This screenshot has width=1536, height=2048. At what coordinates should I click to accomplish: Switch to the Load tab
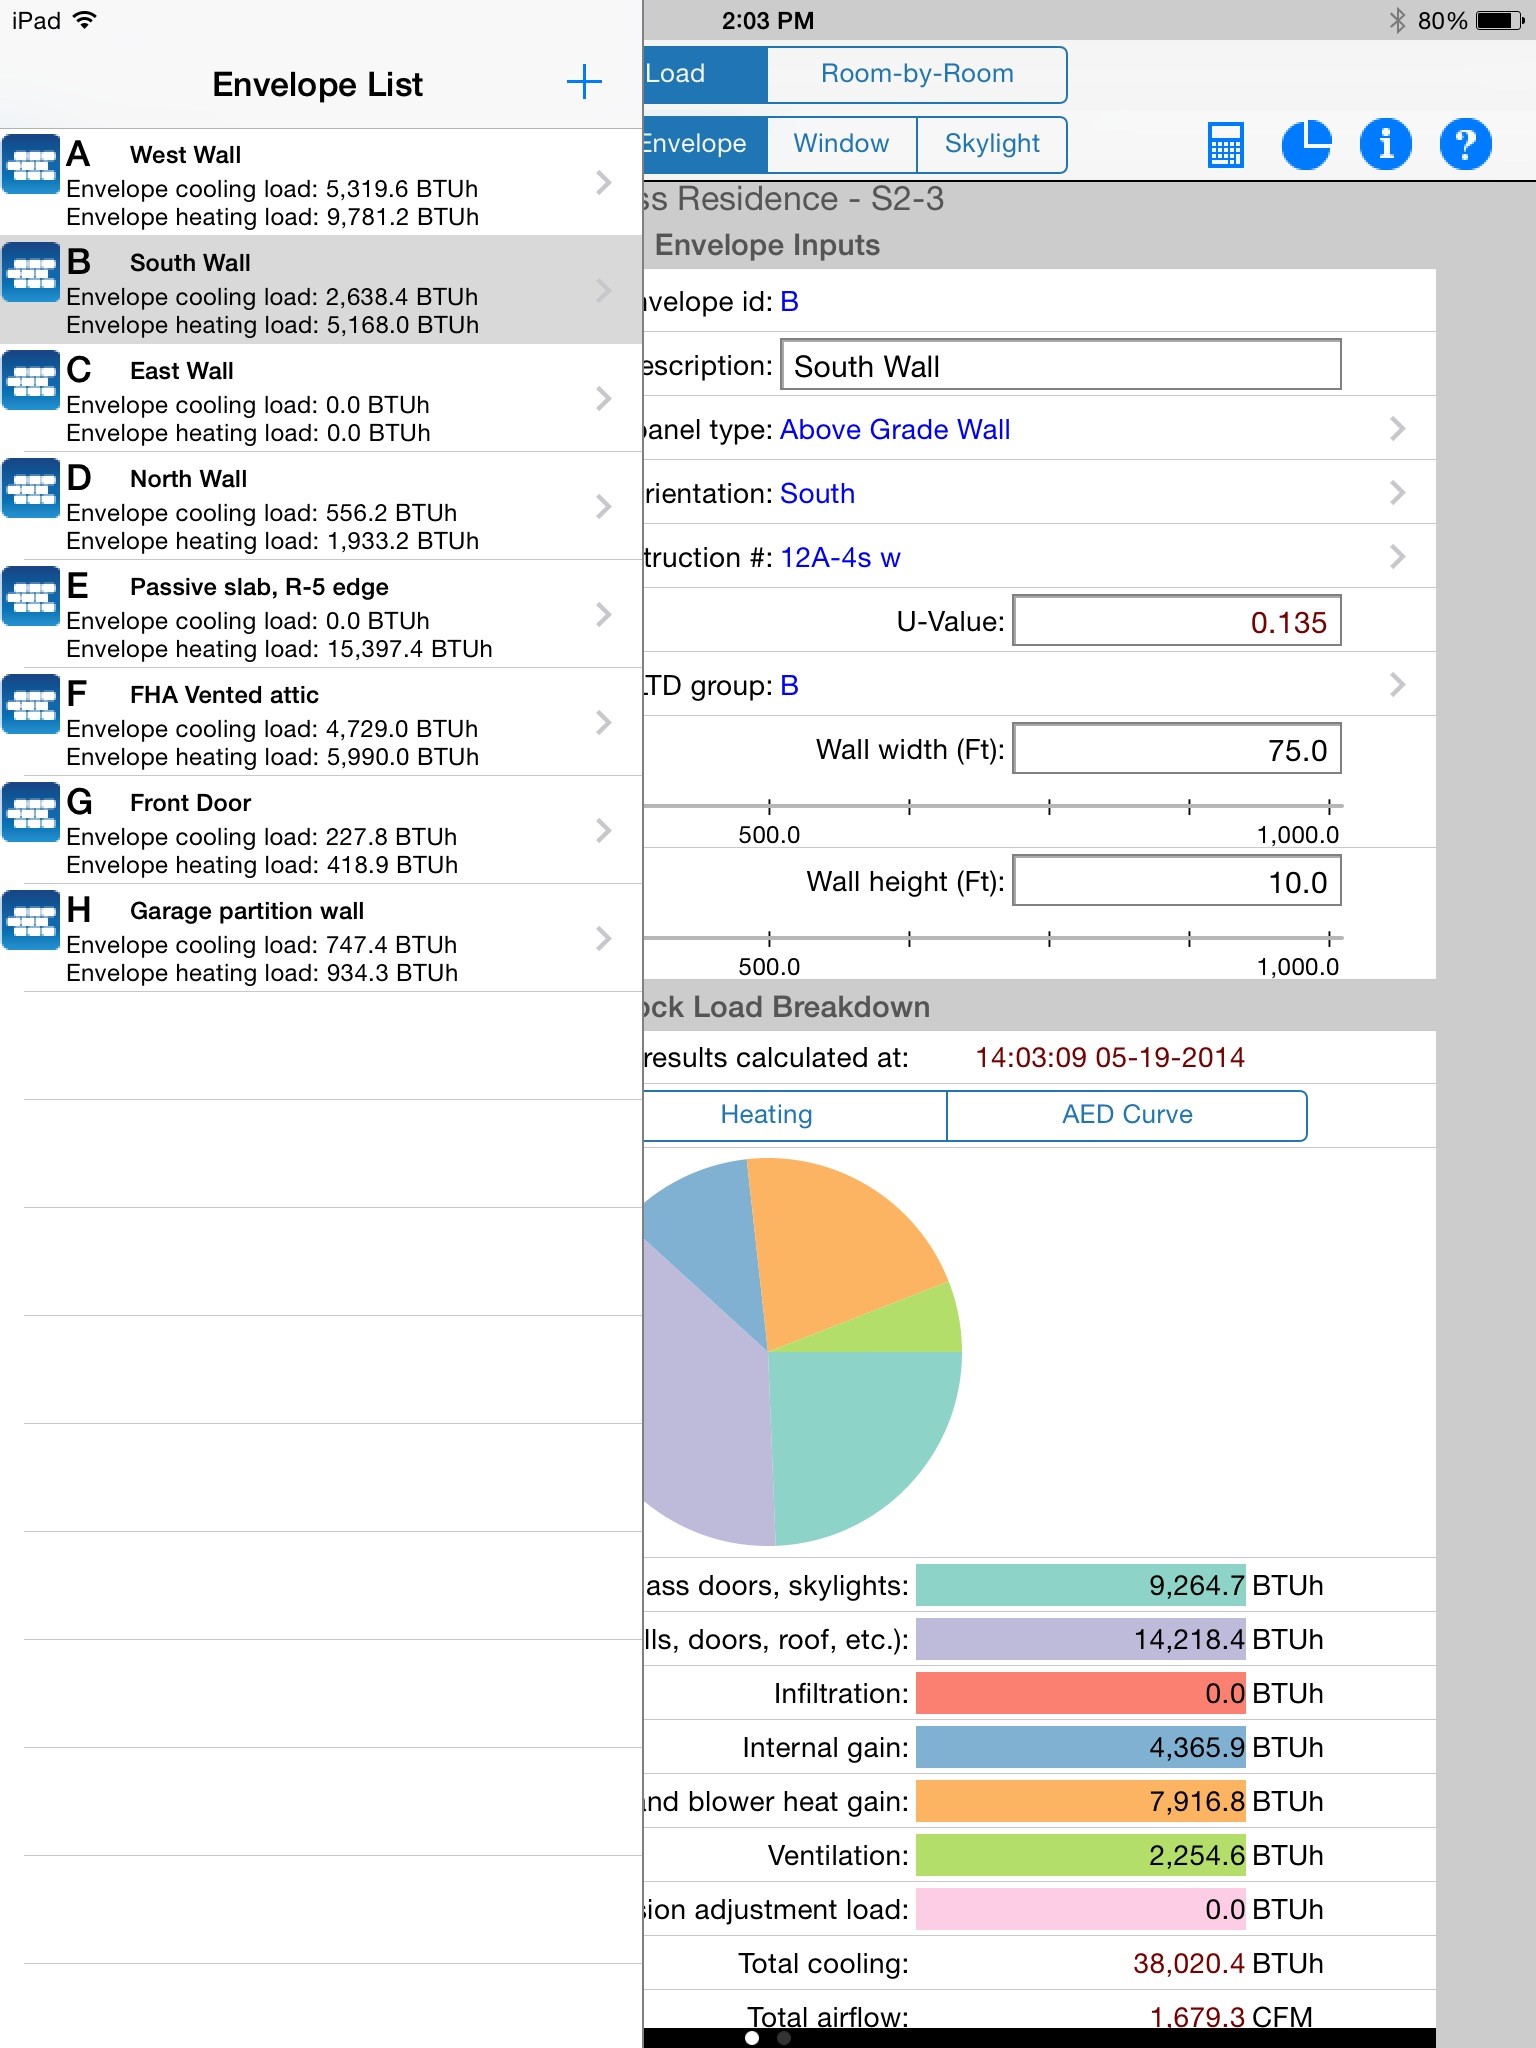705,74
